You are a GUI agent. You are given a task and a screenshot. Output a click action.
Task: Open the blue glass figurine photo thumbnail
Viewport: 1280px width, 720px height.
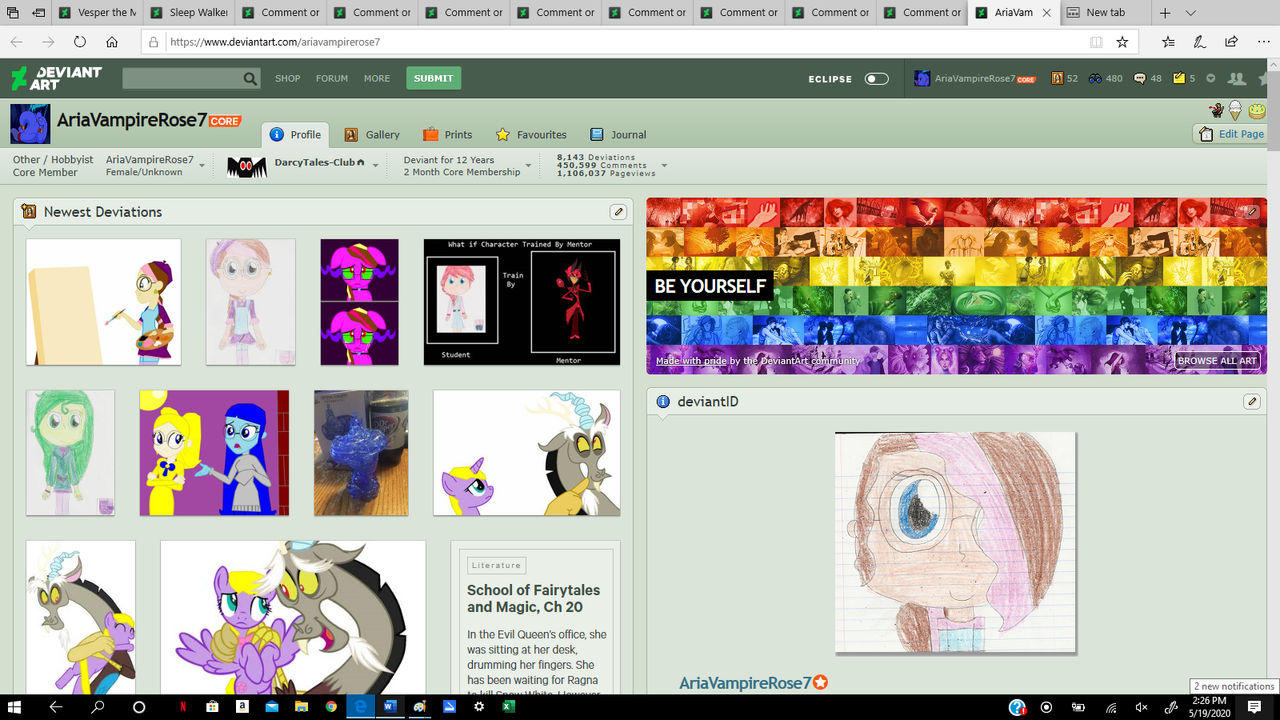tap(361, 453)
